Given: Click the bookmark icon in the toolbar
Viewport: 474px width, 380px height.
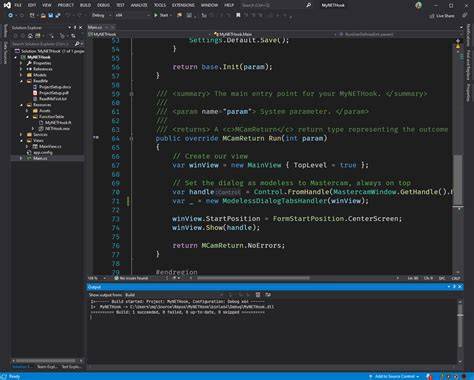Looking at the screenshot, I should click(x=238, y=15).
